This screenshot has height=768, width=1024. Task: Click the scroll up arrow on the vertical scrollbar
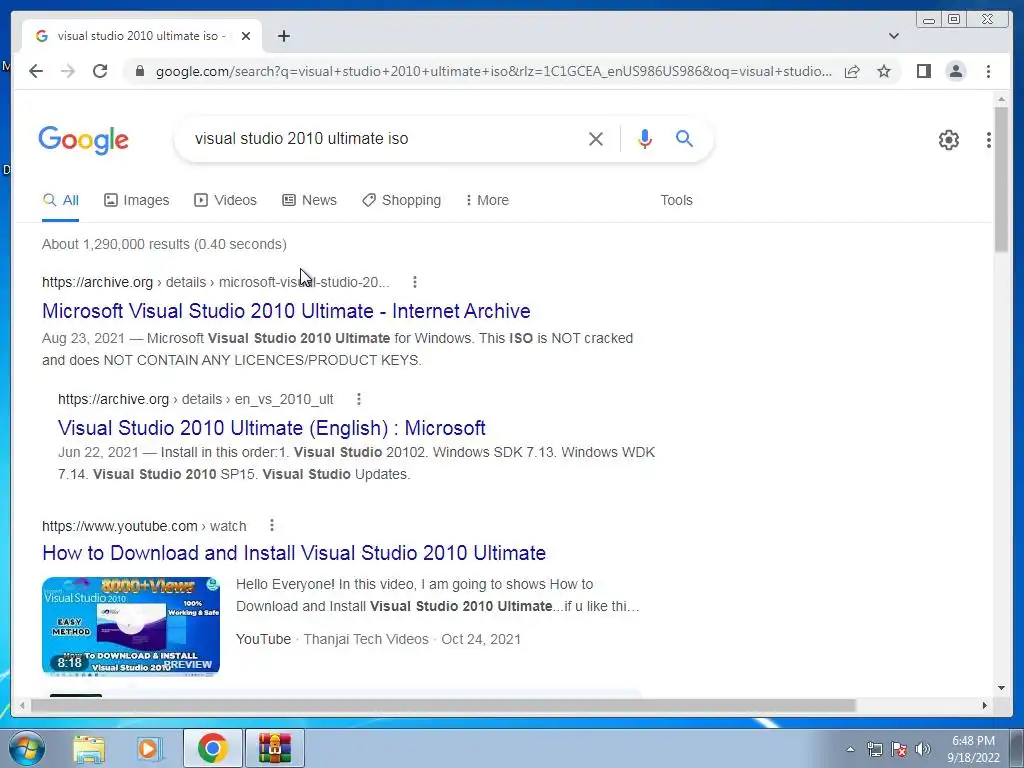coord(1002,99)
